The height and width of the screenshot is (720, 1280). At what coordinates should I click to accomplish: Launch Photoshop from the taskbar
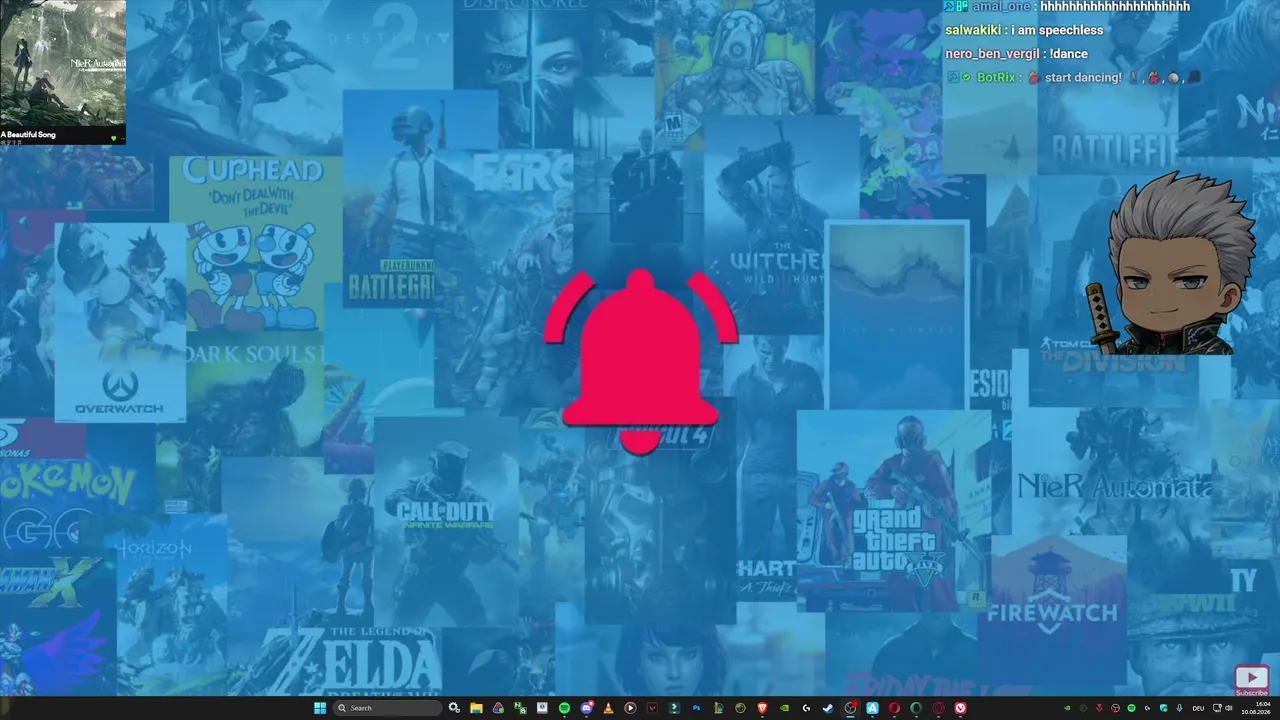click(696, 708)
